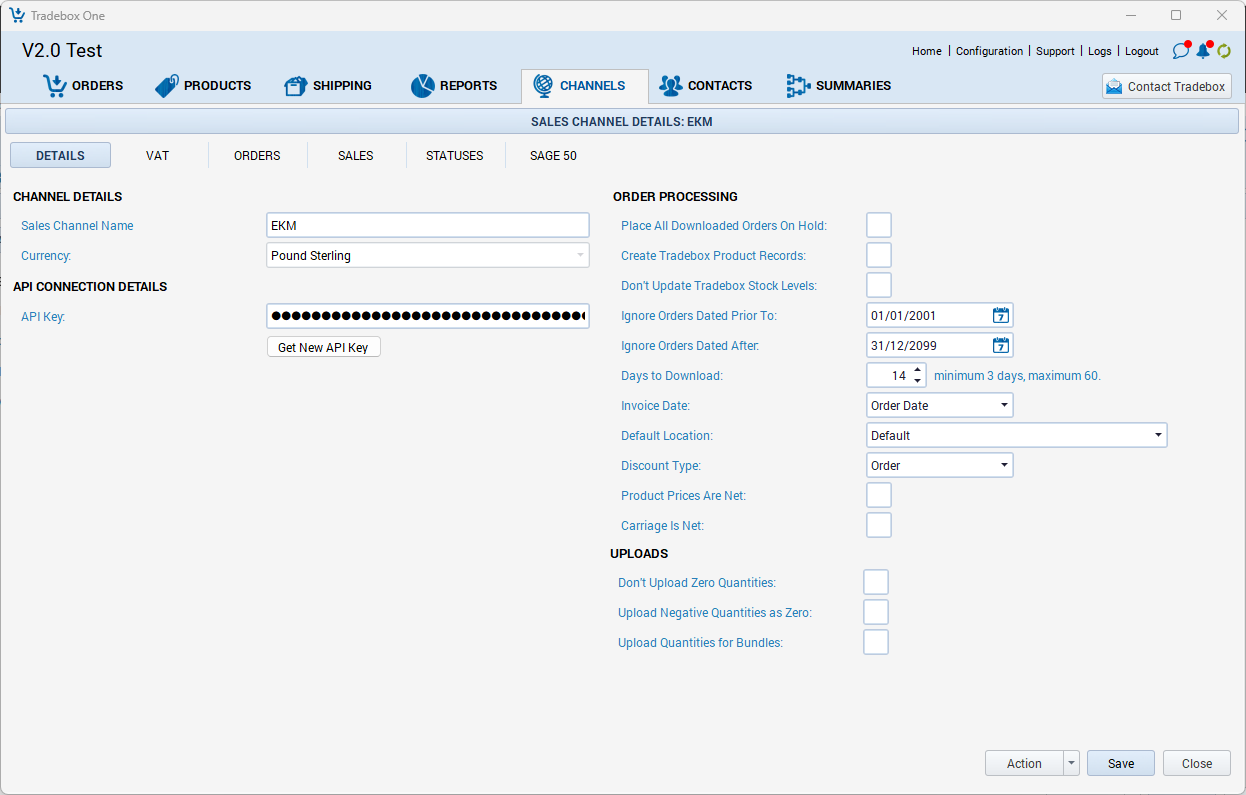The width and height of the screenshot is (1246, 795).
Task: Expand the Discount Type dropdown
Action: click(x=940, y=466)
